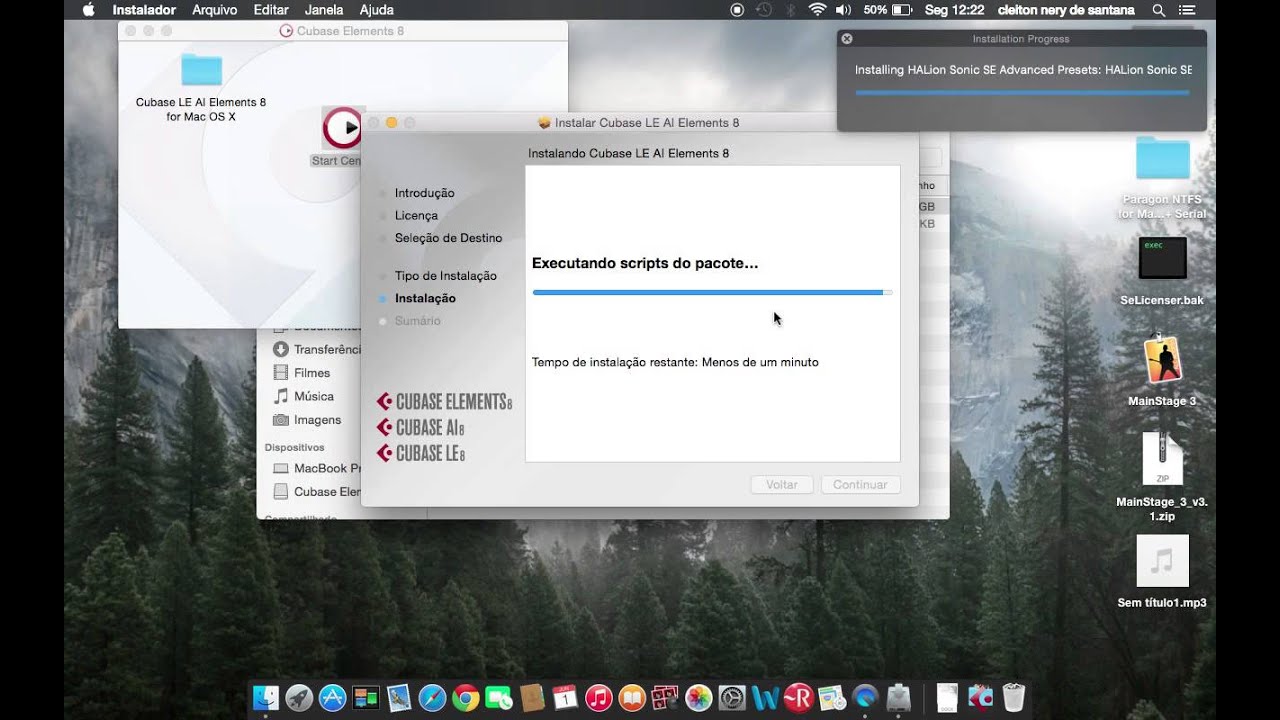The image size is (1280, 720).
Task: Select the SeLicenser.bak exec file on desktop
Action: (1162, 258)
